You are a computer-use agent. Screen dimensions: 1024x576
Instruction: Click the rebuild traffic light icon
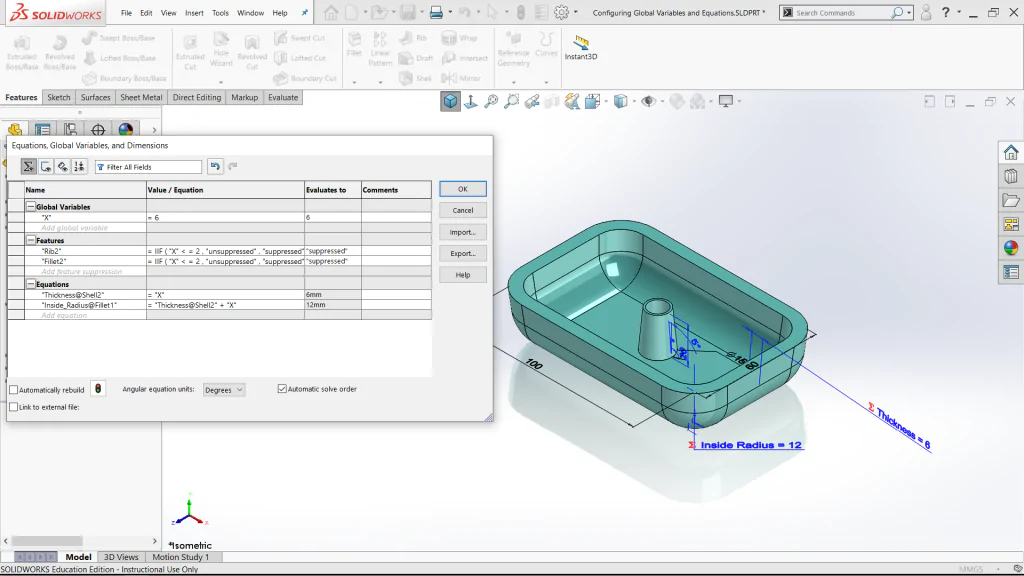[98, 389]
